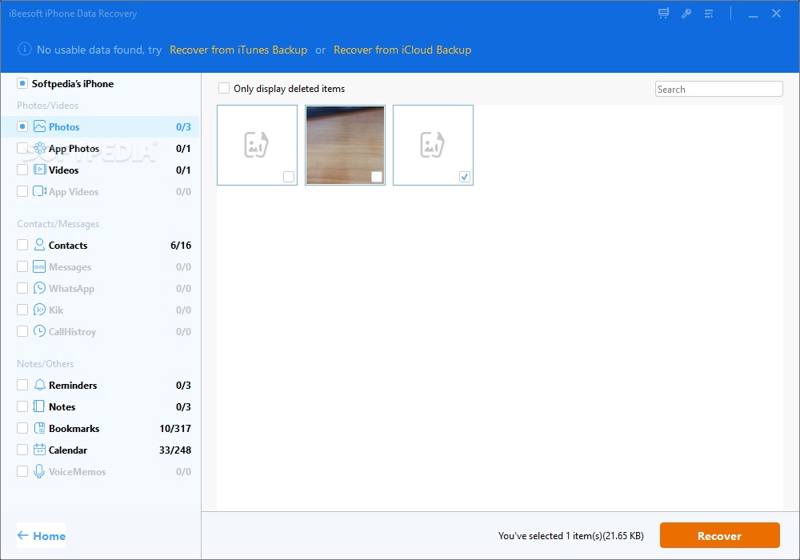Click the Videos film icon
Viewport: 800px width, 560px height.
pyautogui.click(x=39, y=169)
